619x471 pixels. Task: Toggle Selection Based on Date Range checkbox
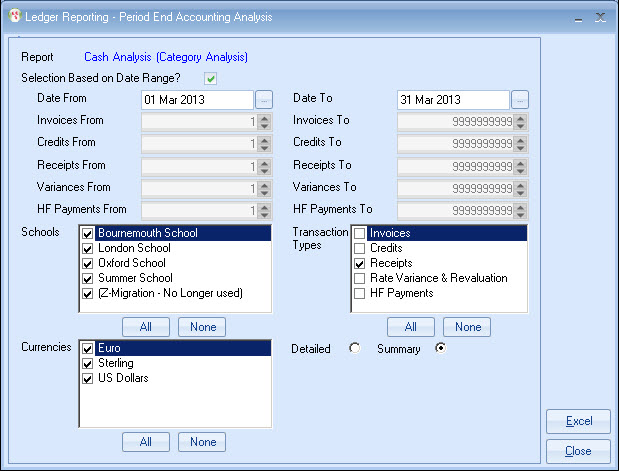click(x=211, y=78)
